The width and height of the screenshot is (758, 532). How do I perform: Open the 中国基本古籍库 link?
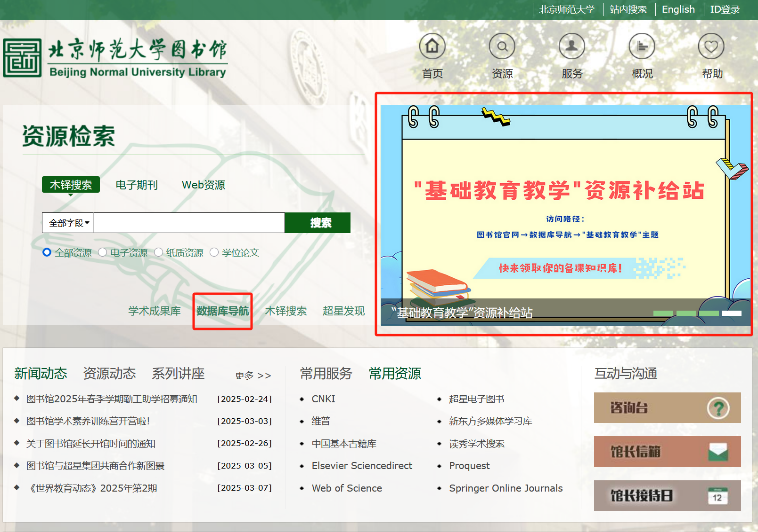pyautogui.click(x=344, y=443)
